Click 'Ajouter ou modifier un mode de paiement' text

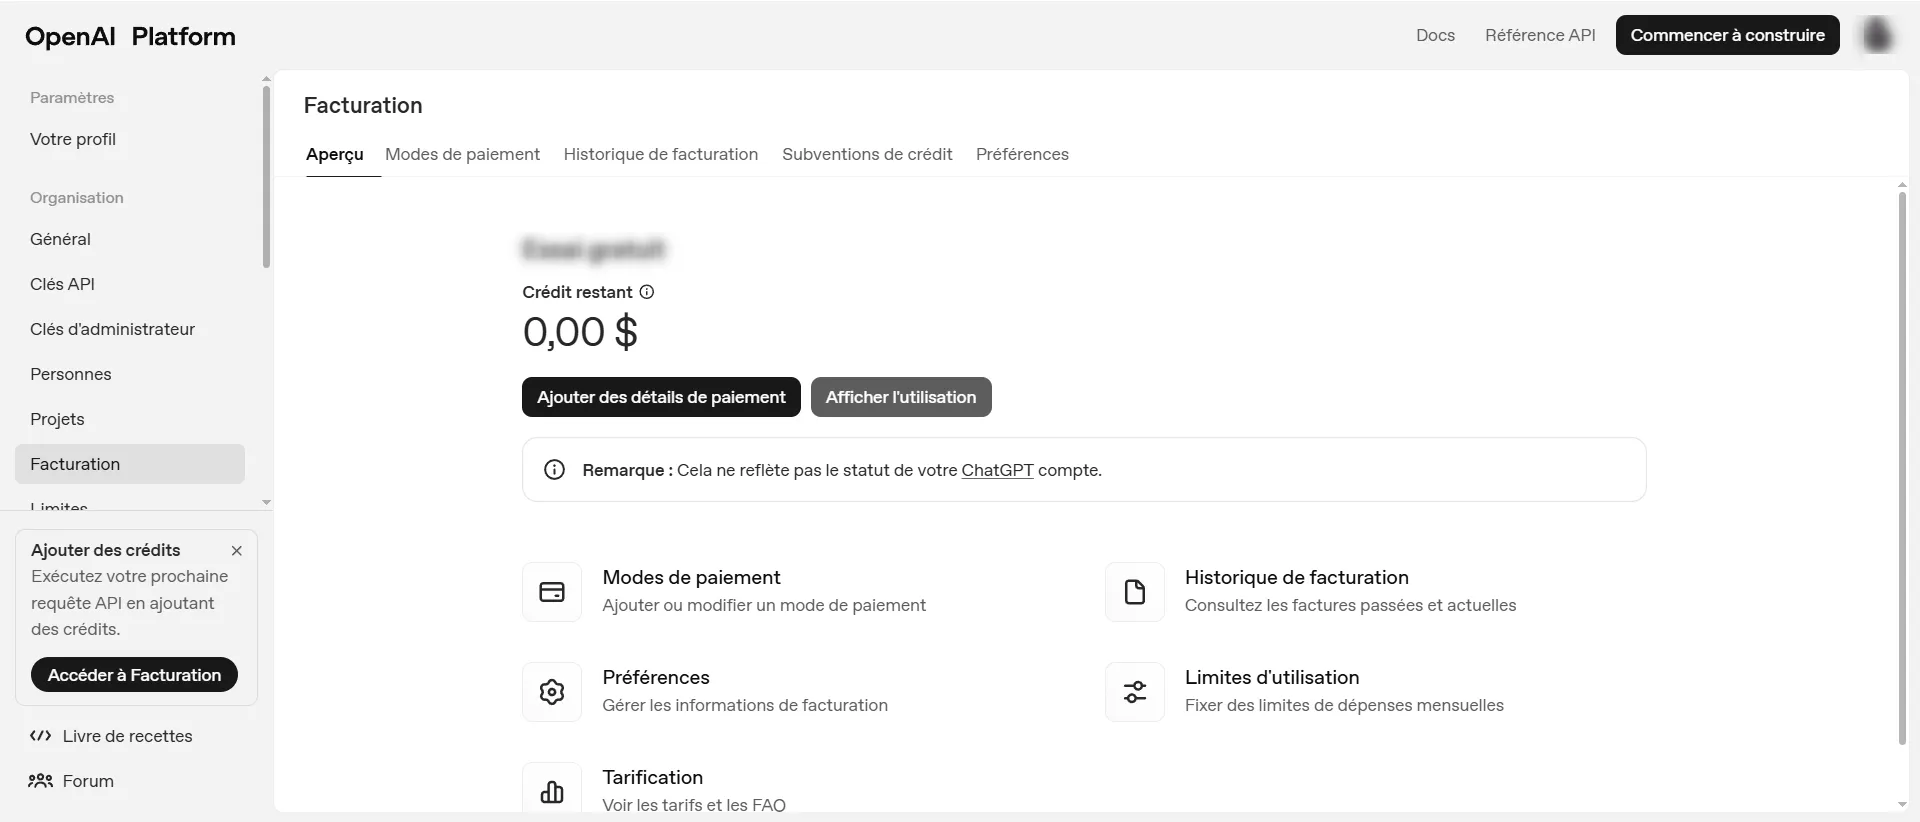(x=764, y=605)
